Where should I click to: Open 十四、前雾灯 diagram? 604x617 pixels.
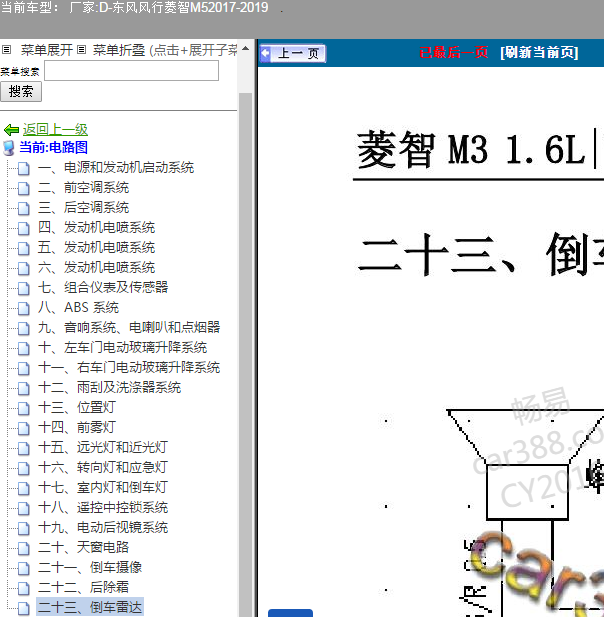(x=77, y=427)
